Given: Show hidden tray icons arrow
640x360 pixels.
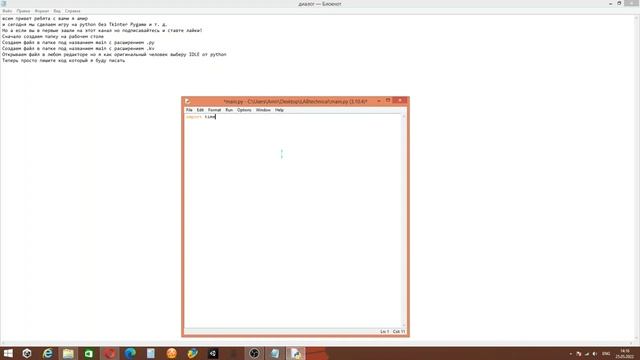Looking at the screenshot, I should 571,354.
